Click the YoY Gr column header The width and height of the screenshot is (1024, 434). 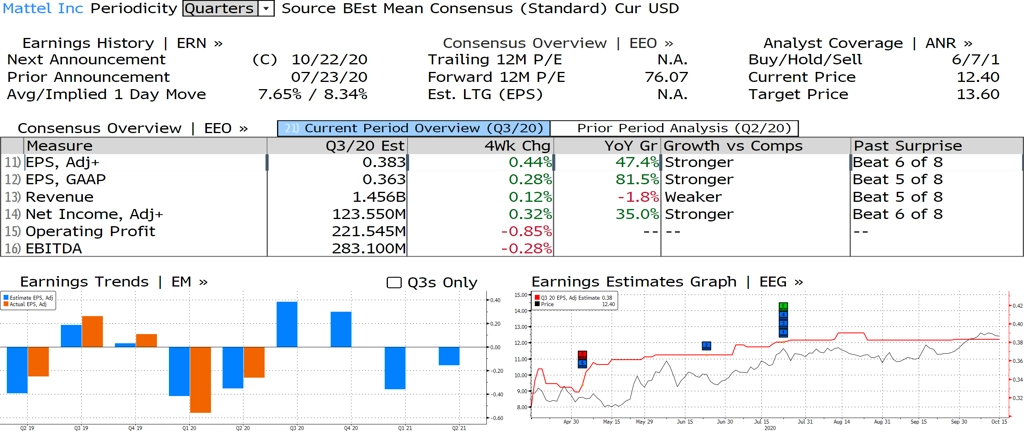pyautogui.click(x=607, y=146)
